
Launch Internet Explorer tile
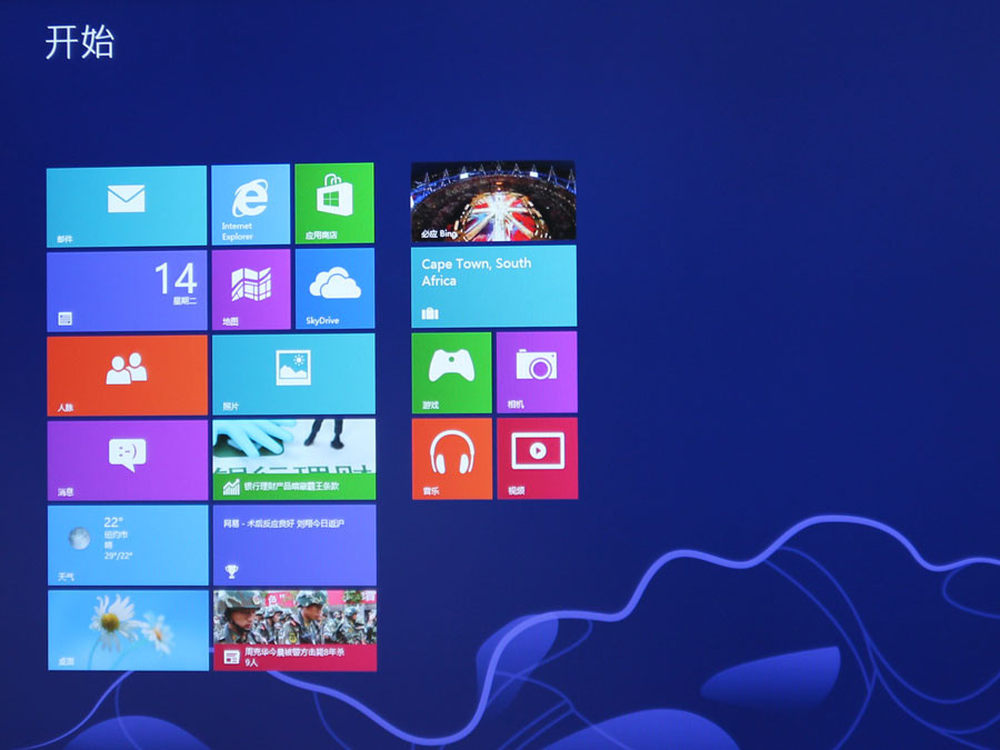tap(250, 204)
